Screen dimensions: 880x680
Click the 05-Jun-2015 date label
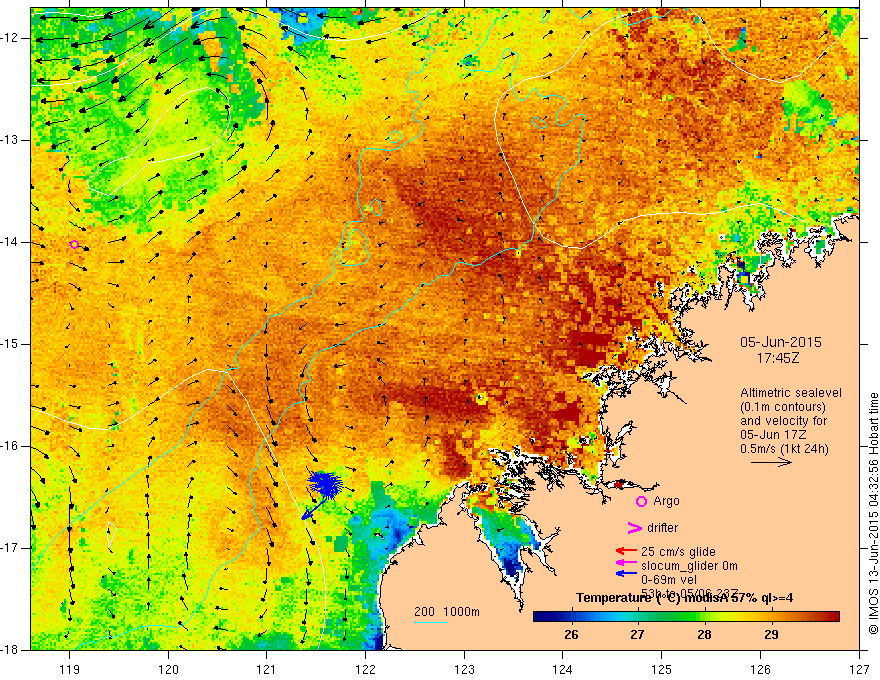(781, 342)
